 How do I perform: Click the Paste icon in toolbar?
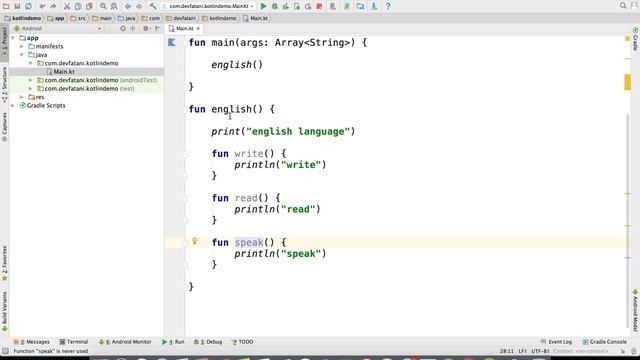coord(89,6)
